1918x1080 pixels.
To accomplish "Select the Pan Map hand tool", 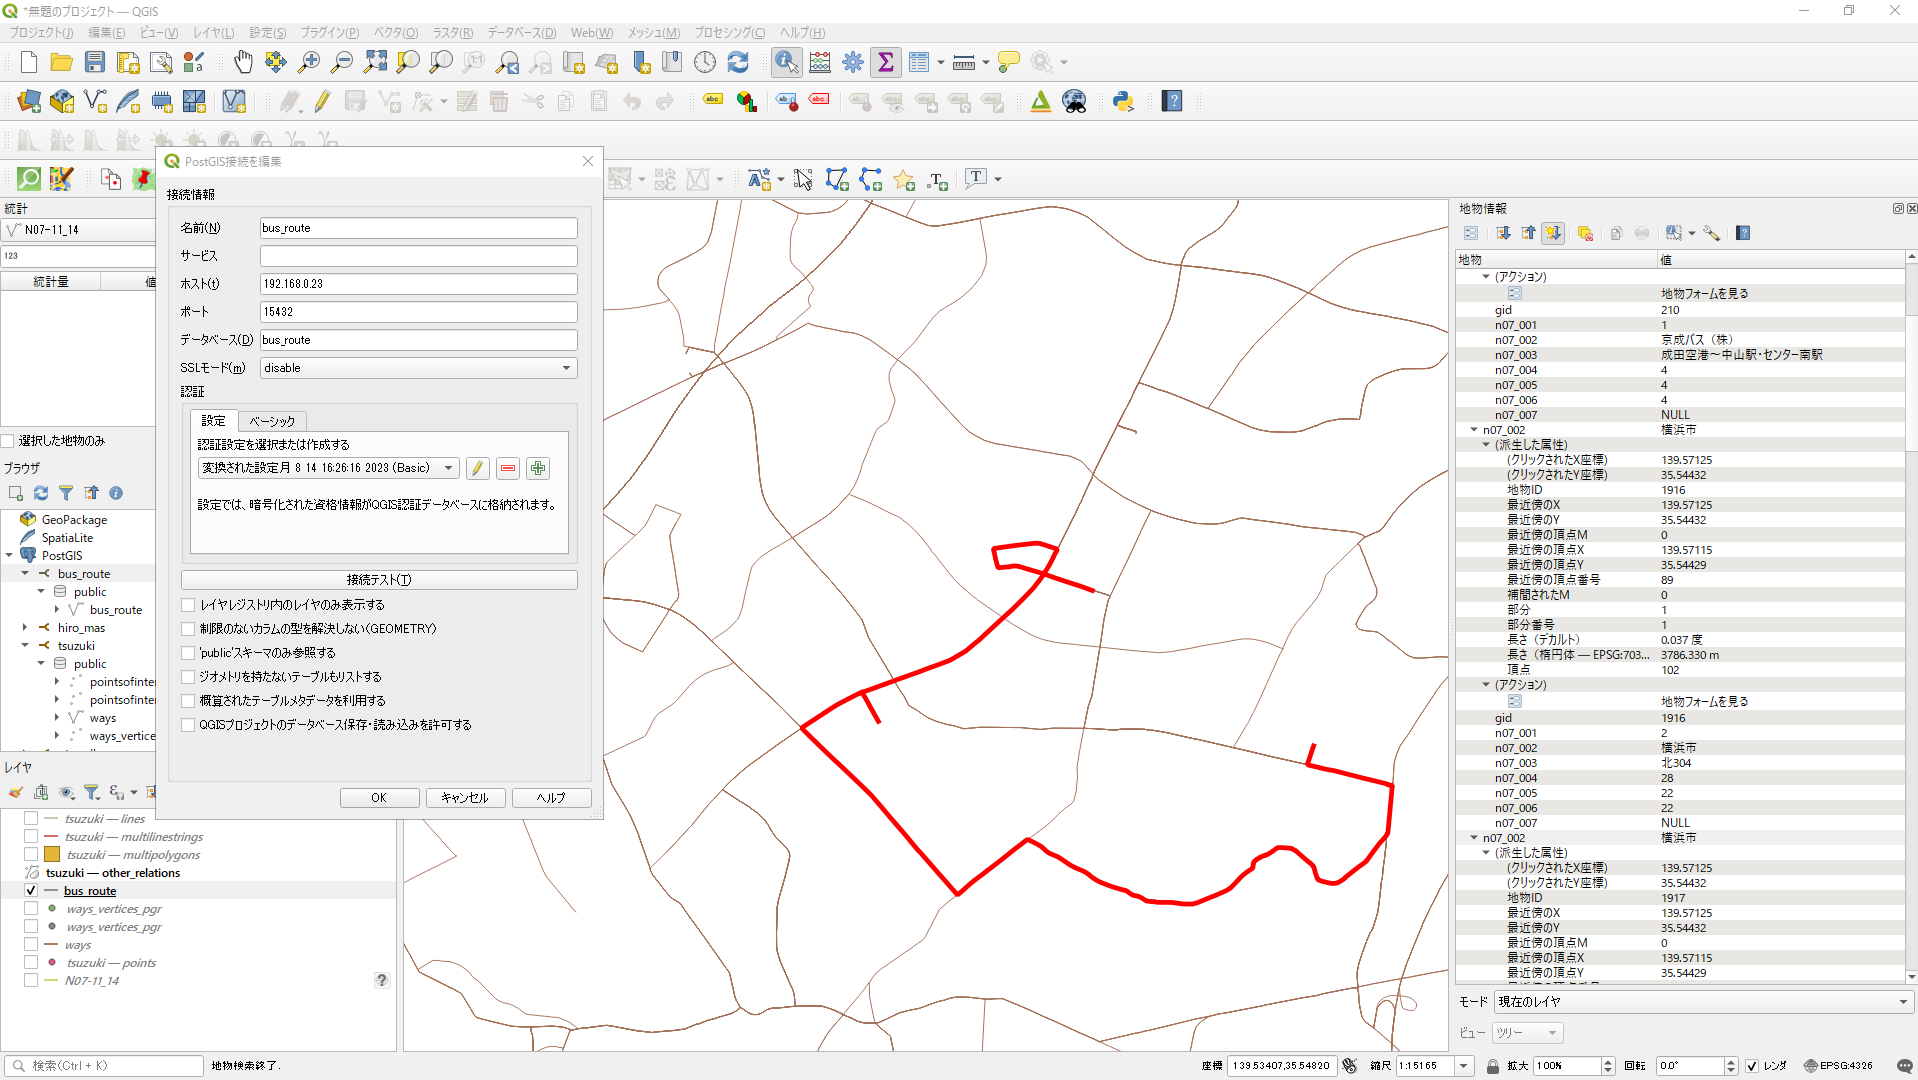I will click(x=243, y=62).
